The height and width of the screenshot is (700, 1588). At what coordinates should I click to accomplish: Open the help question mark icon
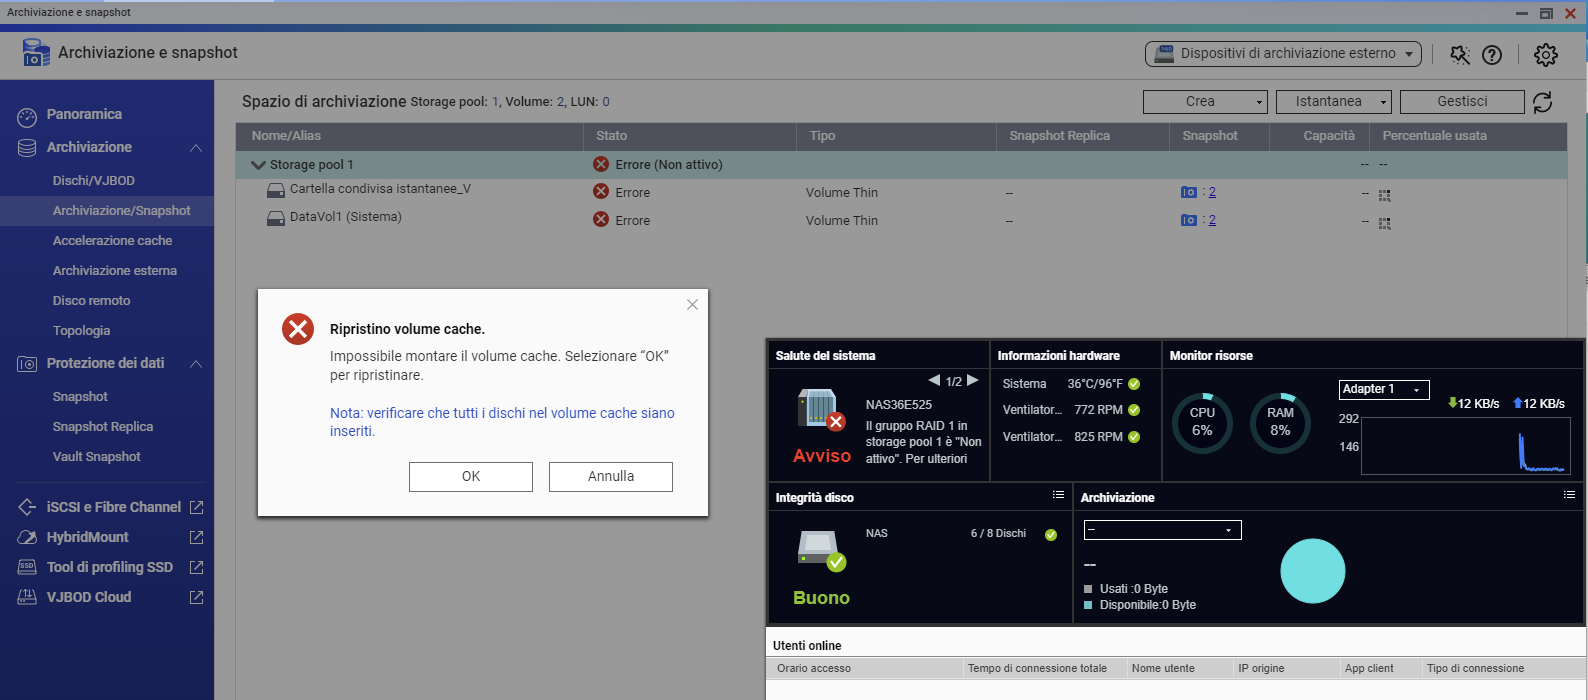click(x=1492, y=55)
